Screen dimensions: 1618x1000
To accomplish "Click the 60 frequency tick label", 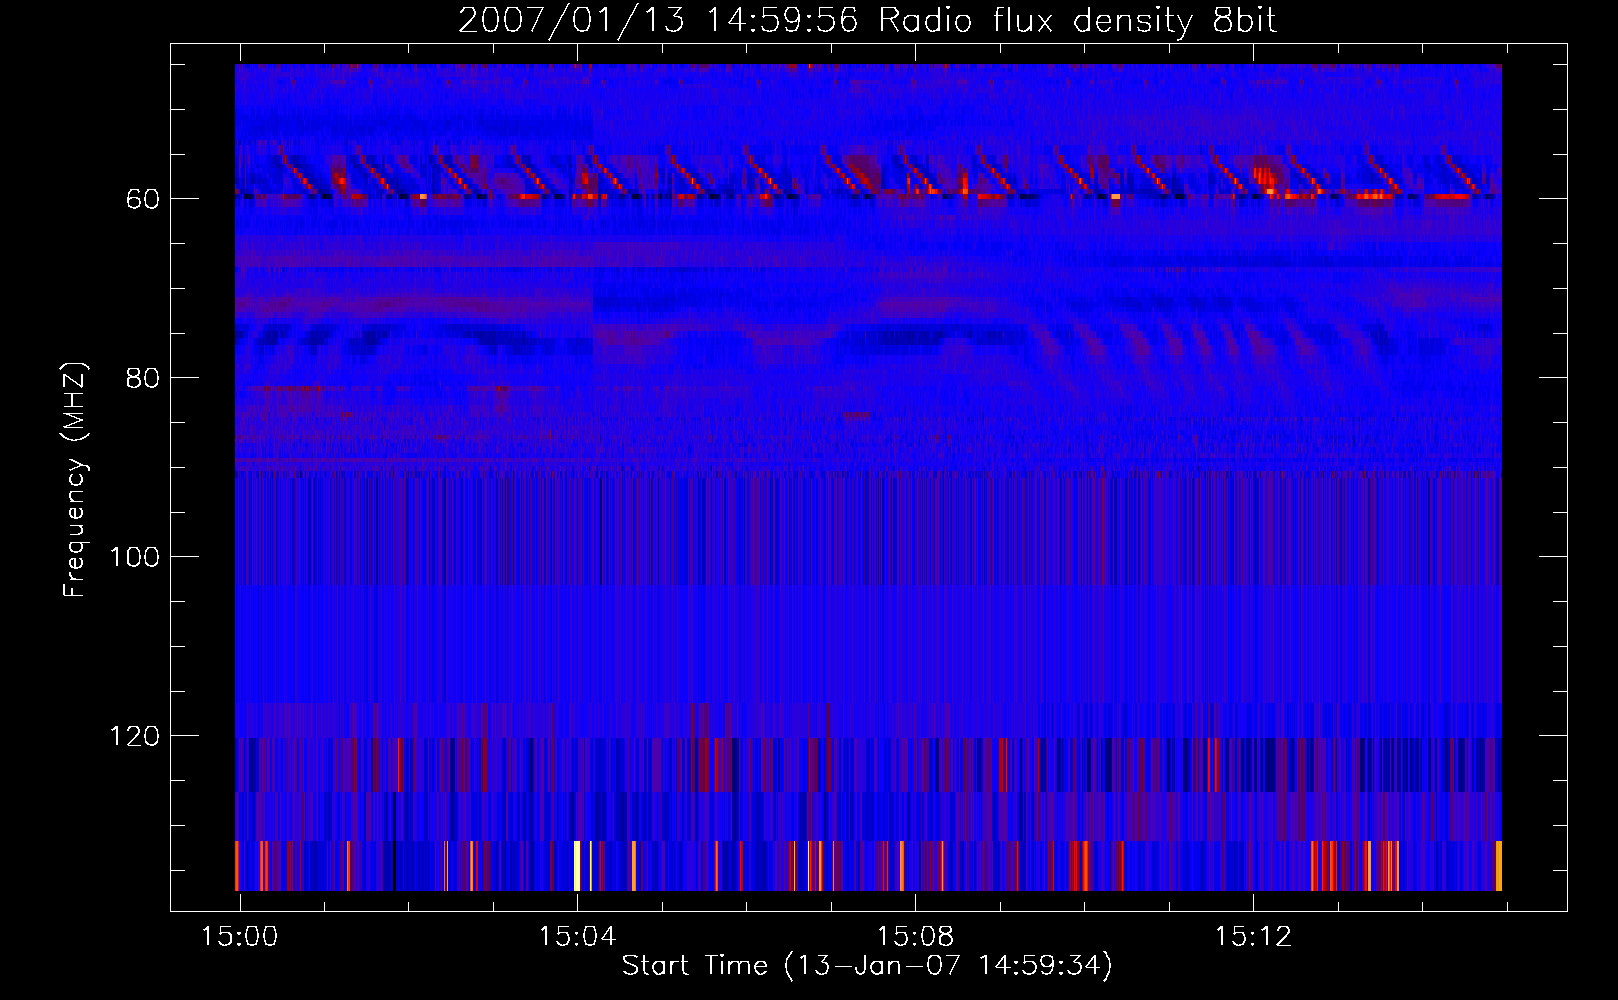I will (143, 200).
